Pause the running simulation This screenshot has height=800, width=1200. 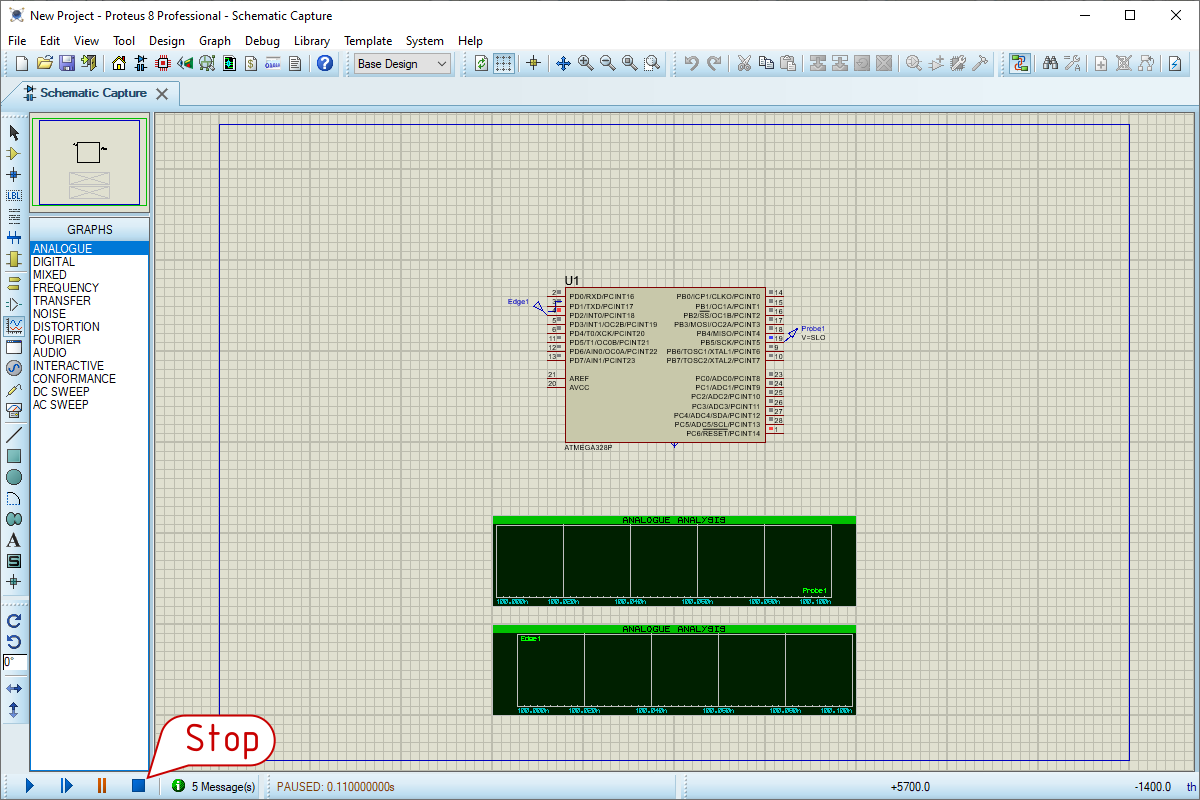pyautogui.click(x=101, y=786)
